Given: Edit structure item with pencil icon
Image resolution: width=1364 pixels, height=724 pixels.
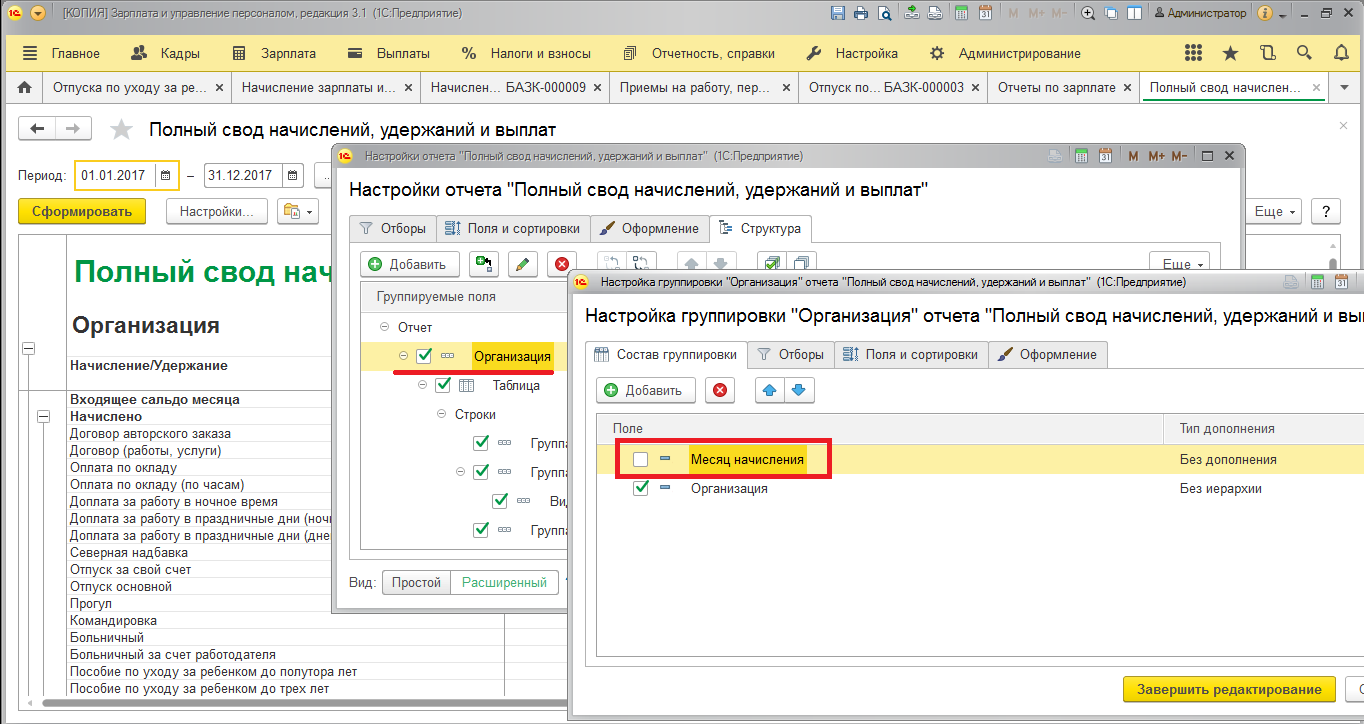Looking at the screenshot, I should click(523, 264).
